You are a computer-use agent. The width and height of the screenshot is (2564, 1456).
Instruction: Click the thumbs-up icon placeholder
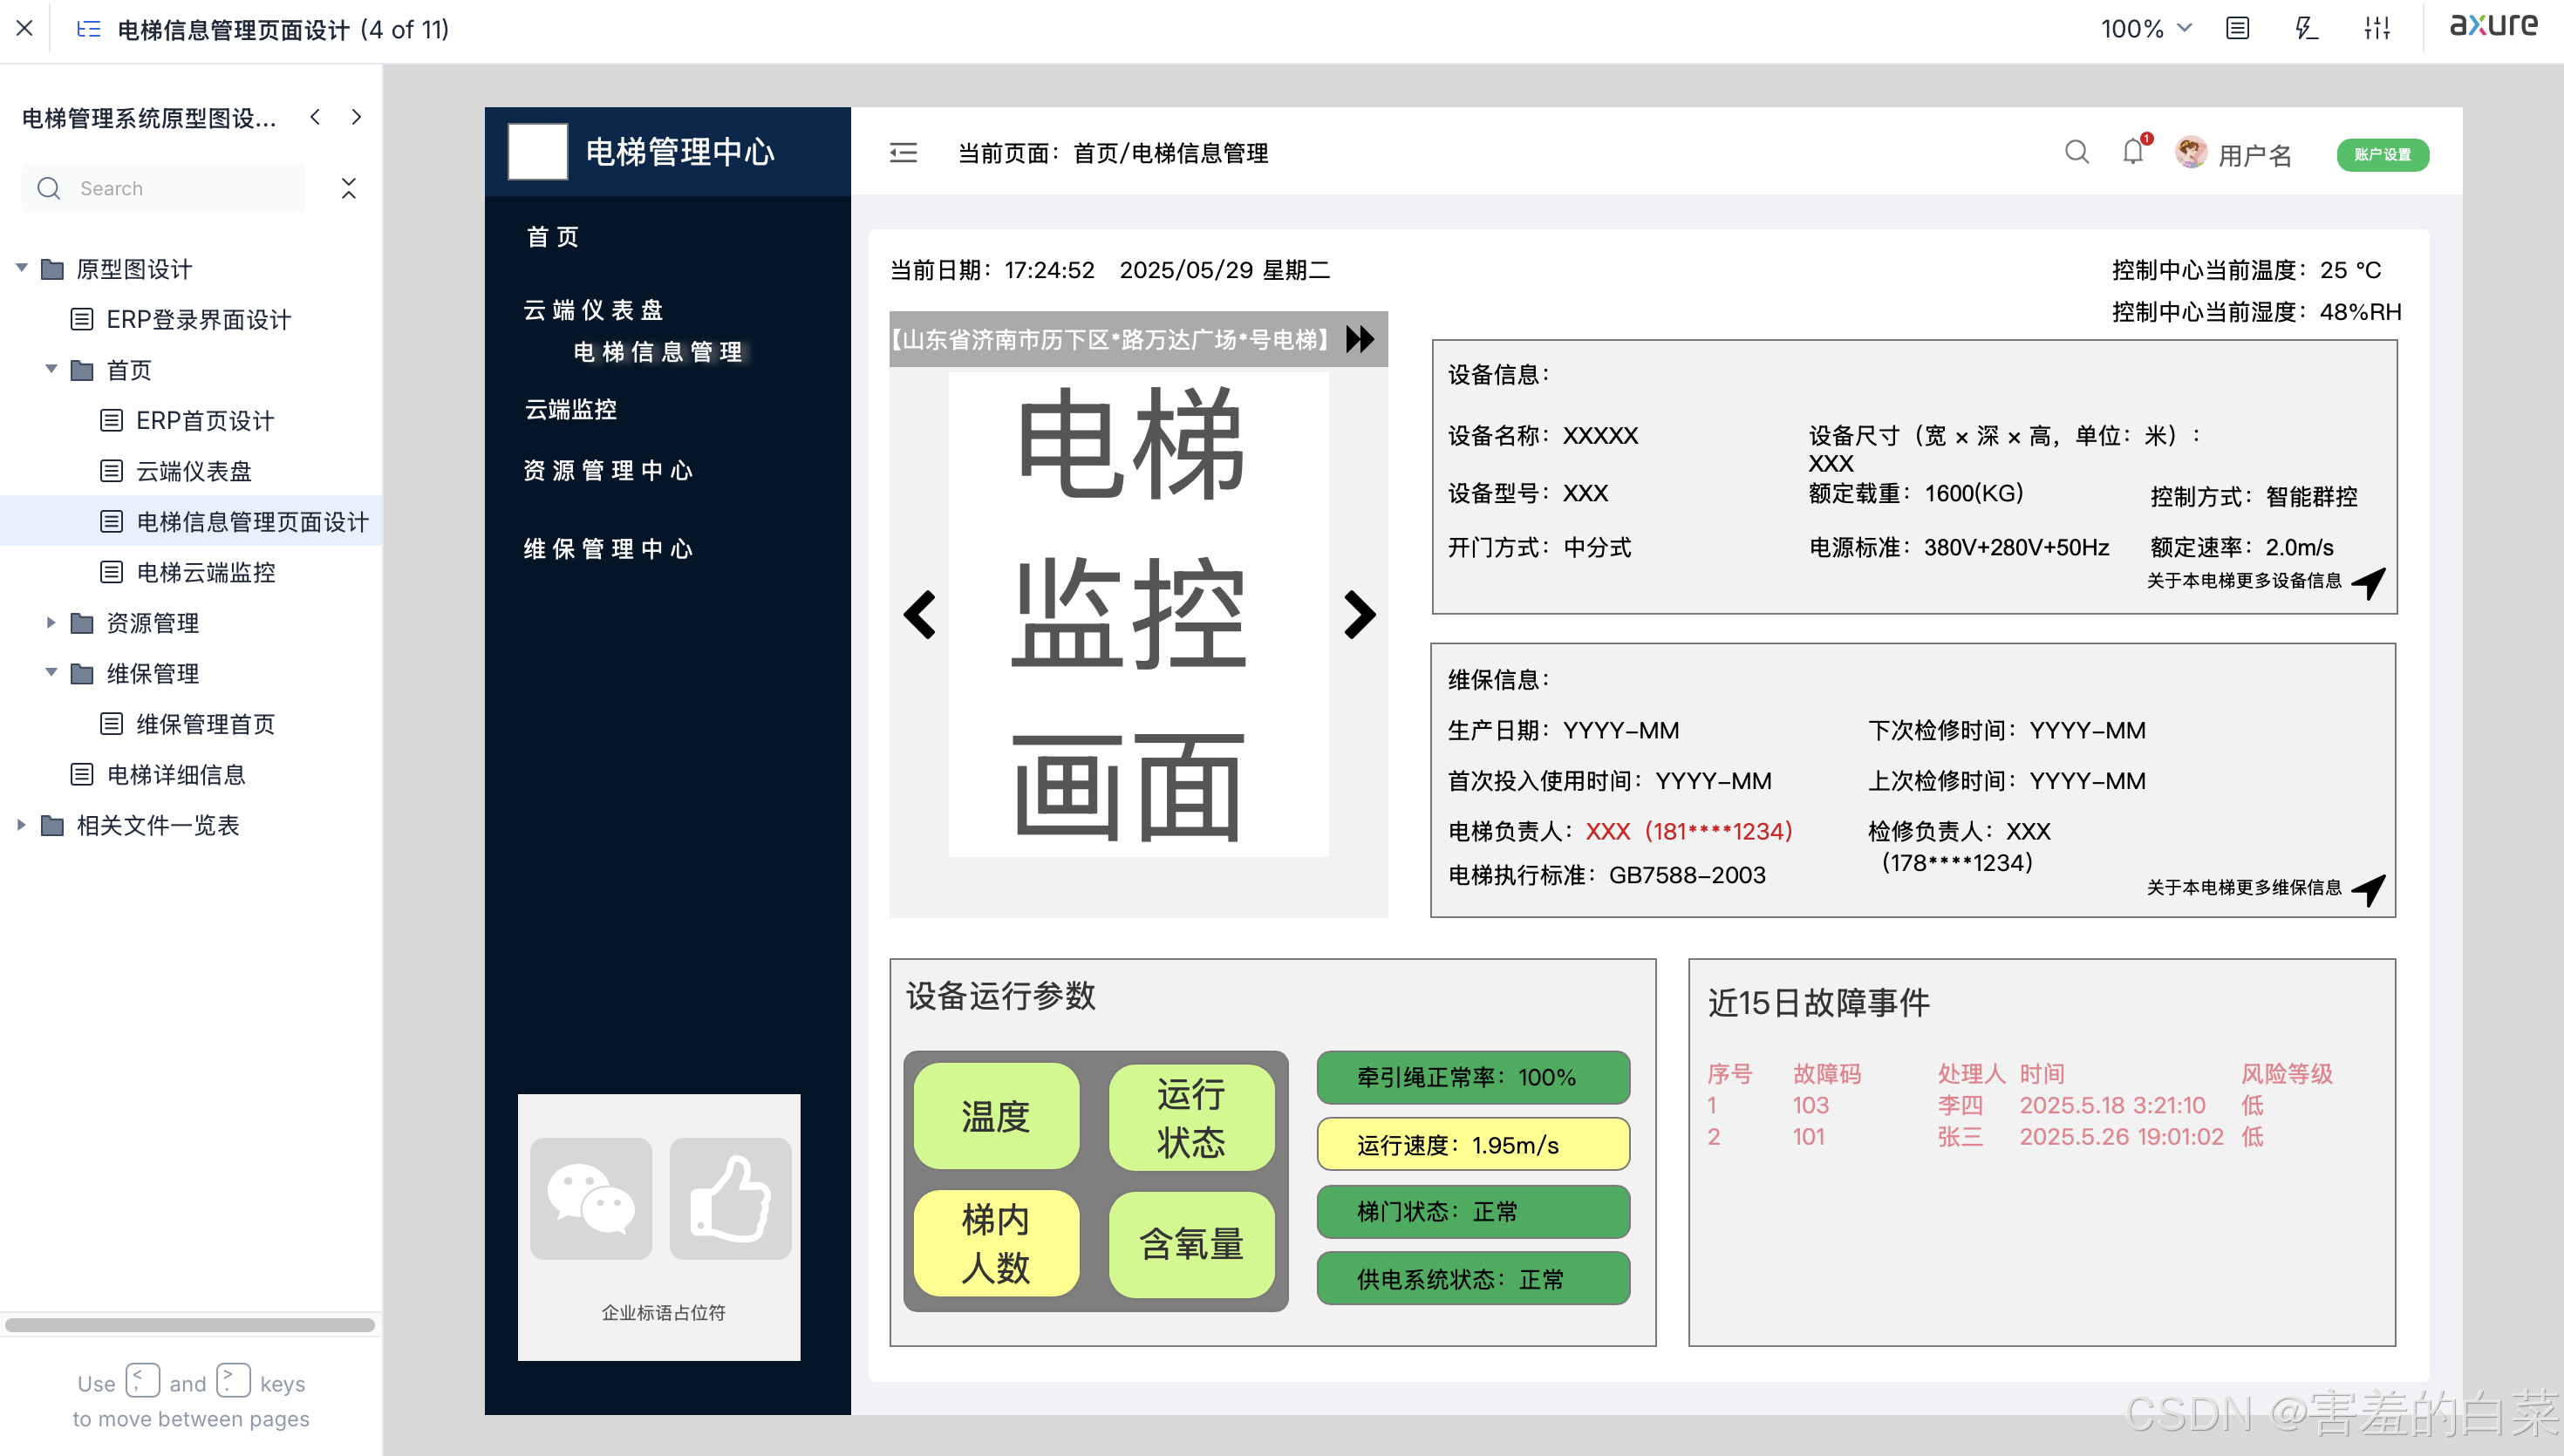pos(730,1198)
